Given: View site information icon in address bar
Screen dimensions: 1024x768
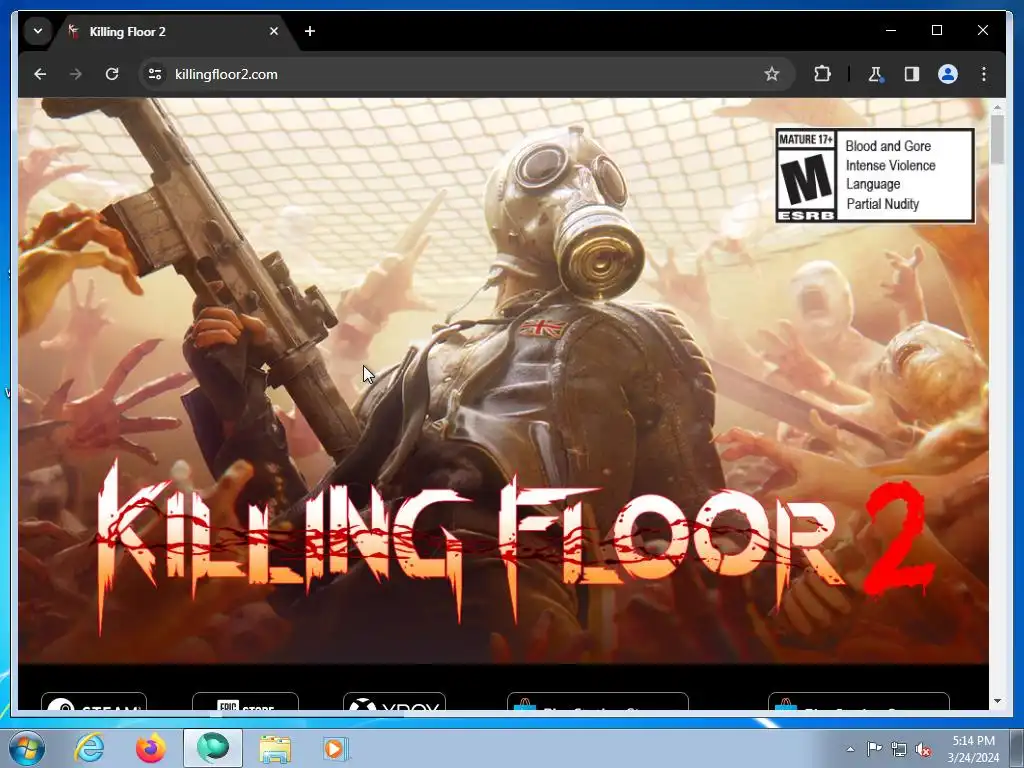Looking at the screenshot, I should [x=155, y=74].
